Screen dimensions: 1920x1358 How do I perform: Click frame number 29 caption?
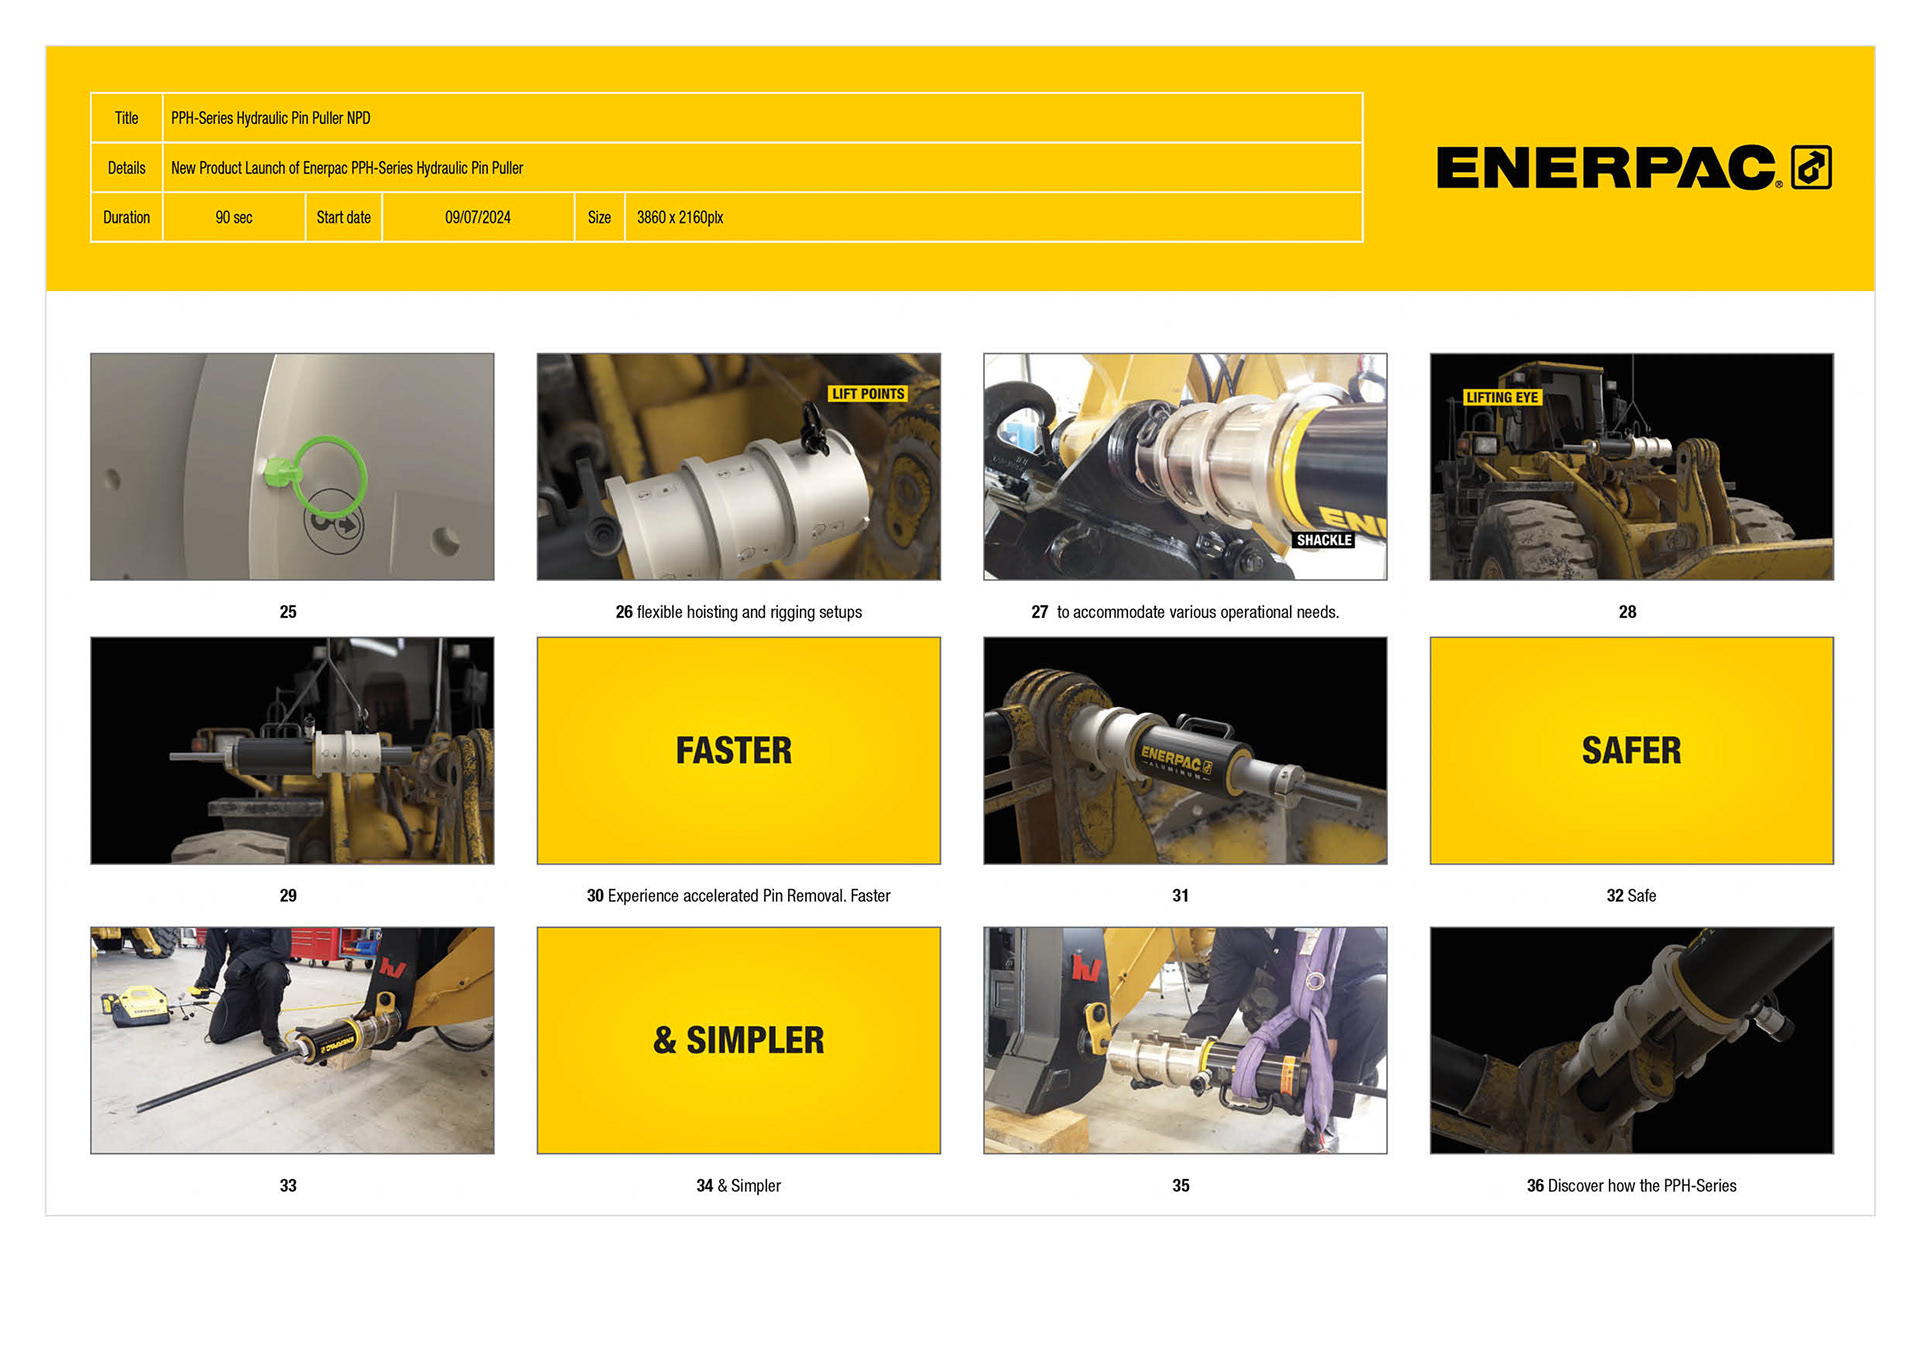coord(288,896)
